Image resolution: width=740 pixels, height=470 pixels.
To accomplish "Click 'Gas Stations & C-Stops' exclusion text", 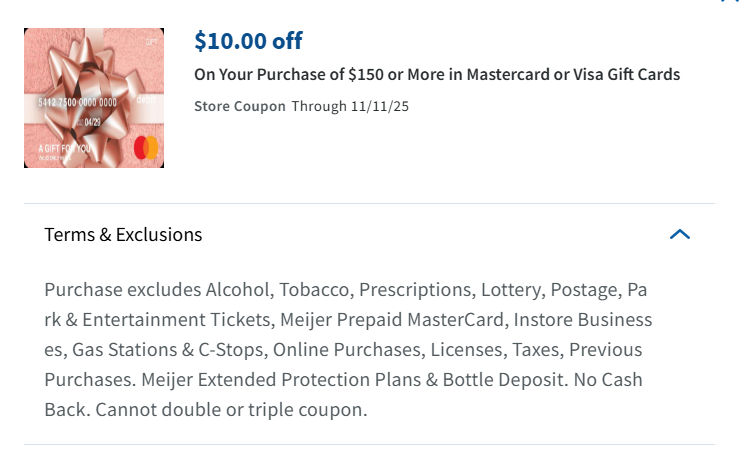I will tap(168, 350).
